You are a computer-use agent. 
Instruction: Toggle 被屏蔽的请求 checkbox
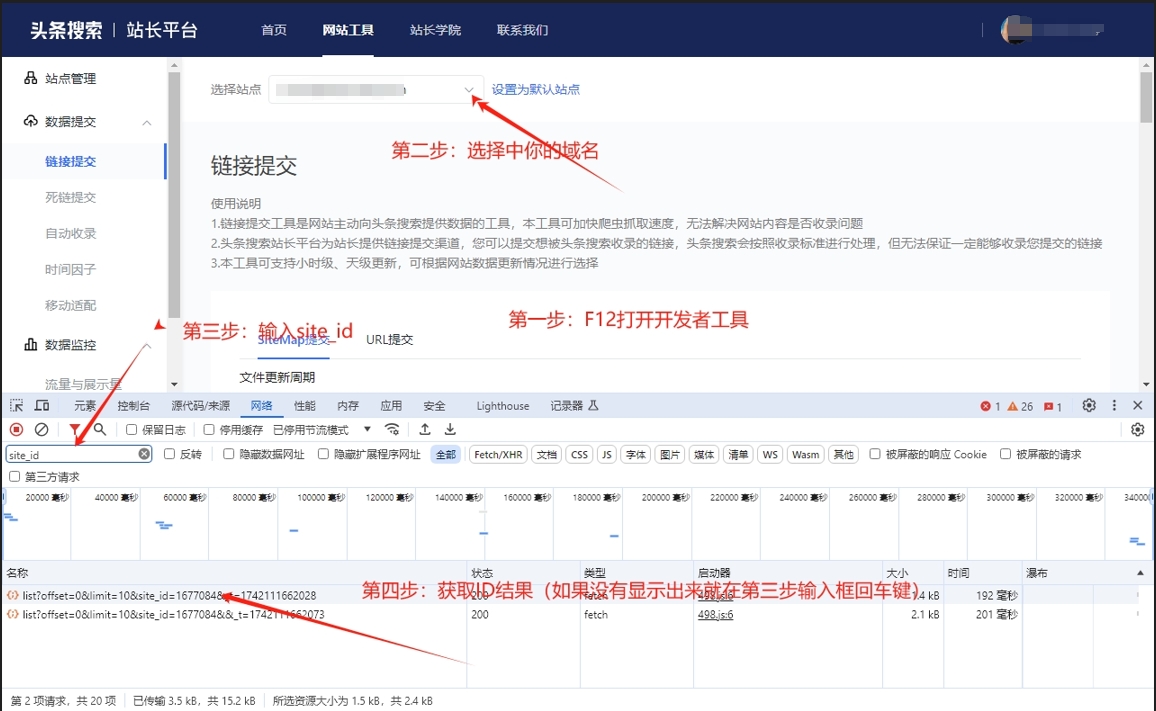[x=1005, y=454]
